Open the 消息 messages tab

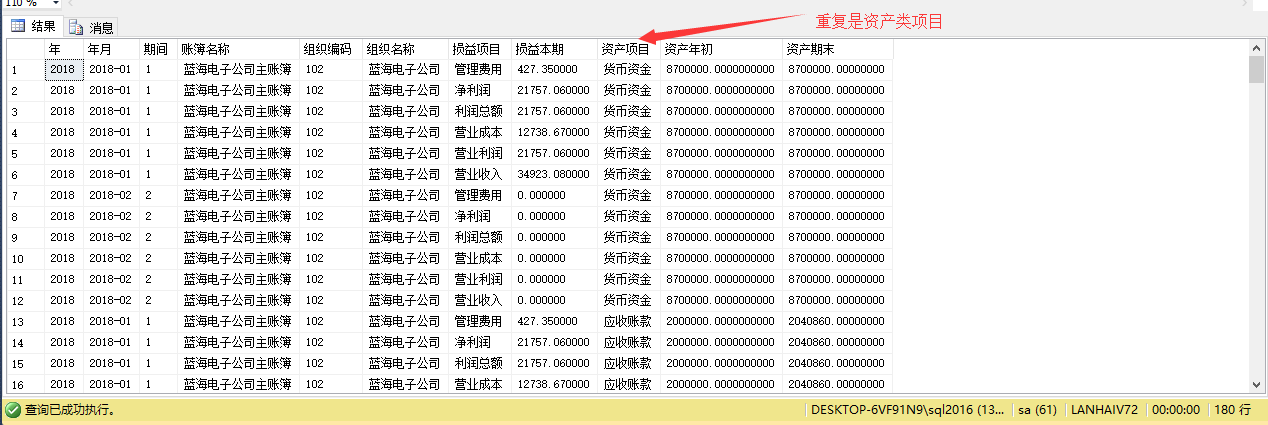[92, 28]
